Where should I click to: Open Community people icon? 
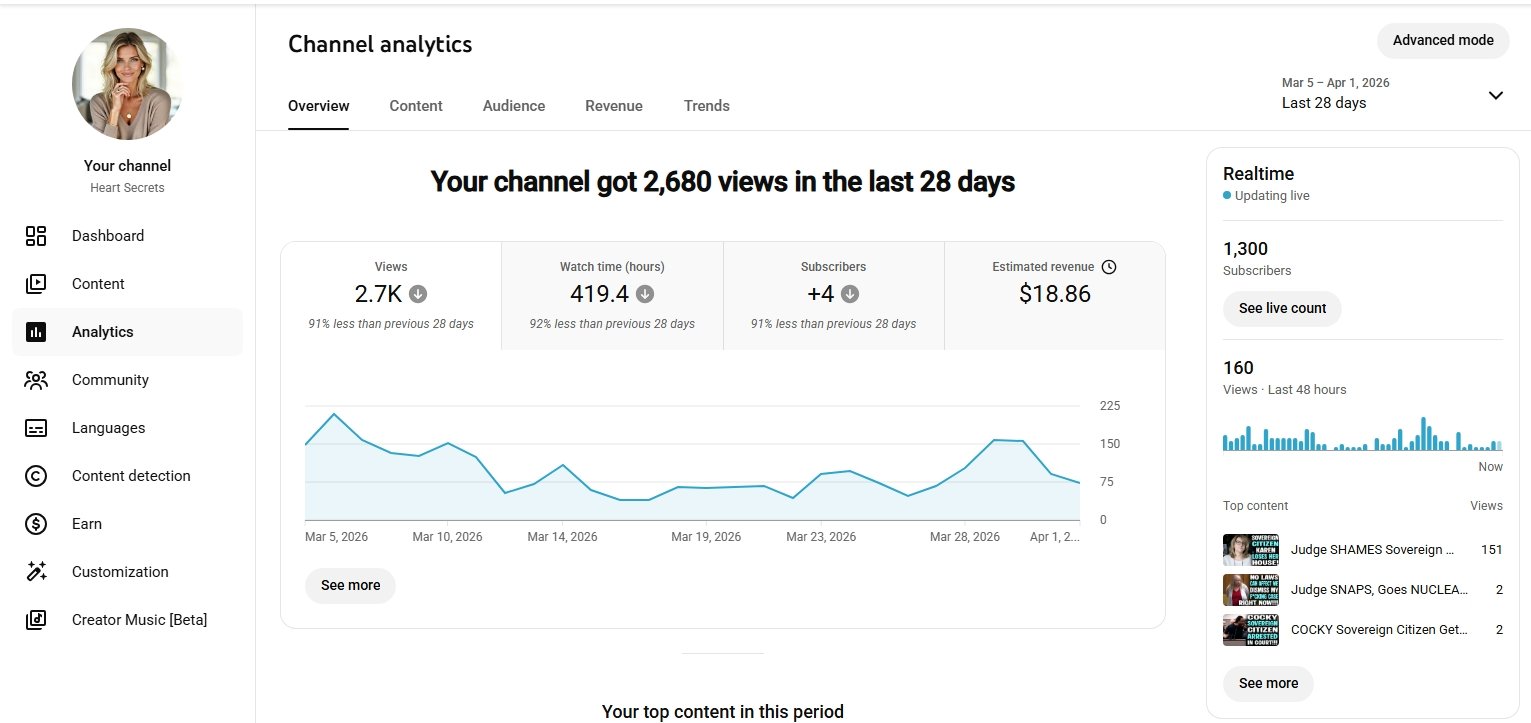coord(36,380)
